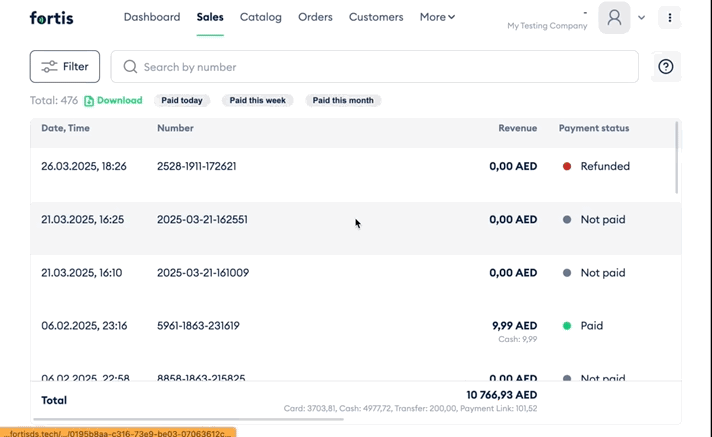
Task: Toggle the Paid this week filter chip
Action: (257, 100)
